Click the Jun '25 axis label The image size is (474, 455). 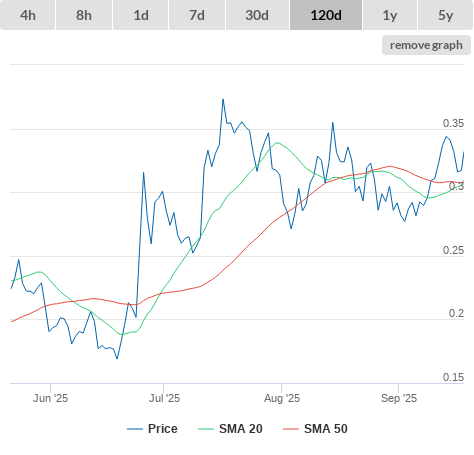pyautogui.click(x=50, y=398)
